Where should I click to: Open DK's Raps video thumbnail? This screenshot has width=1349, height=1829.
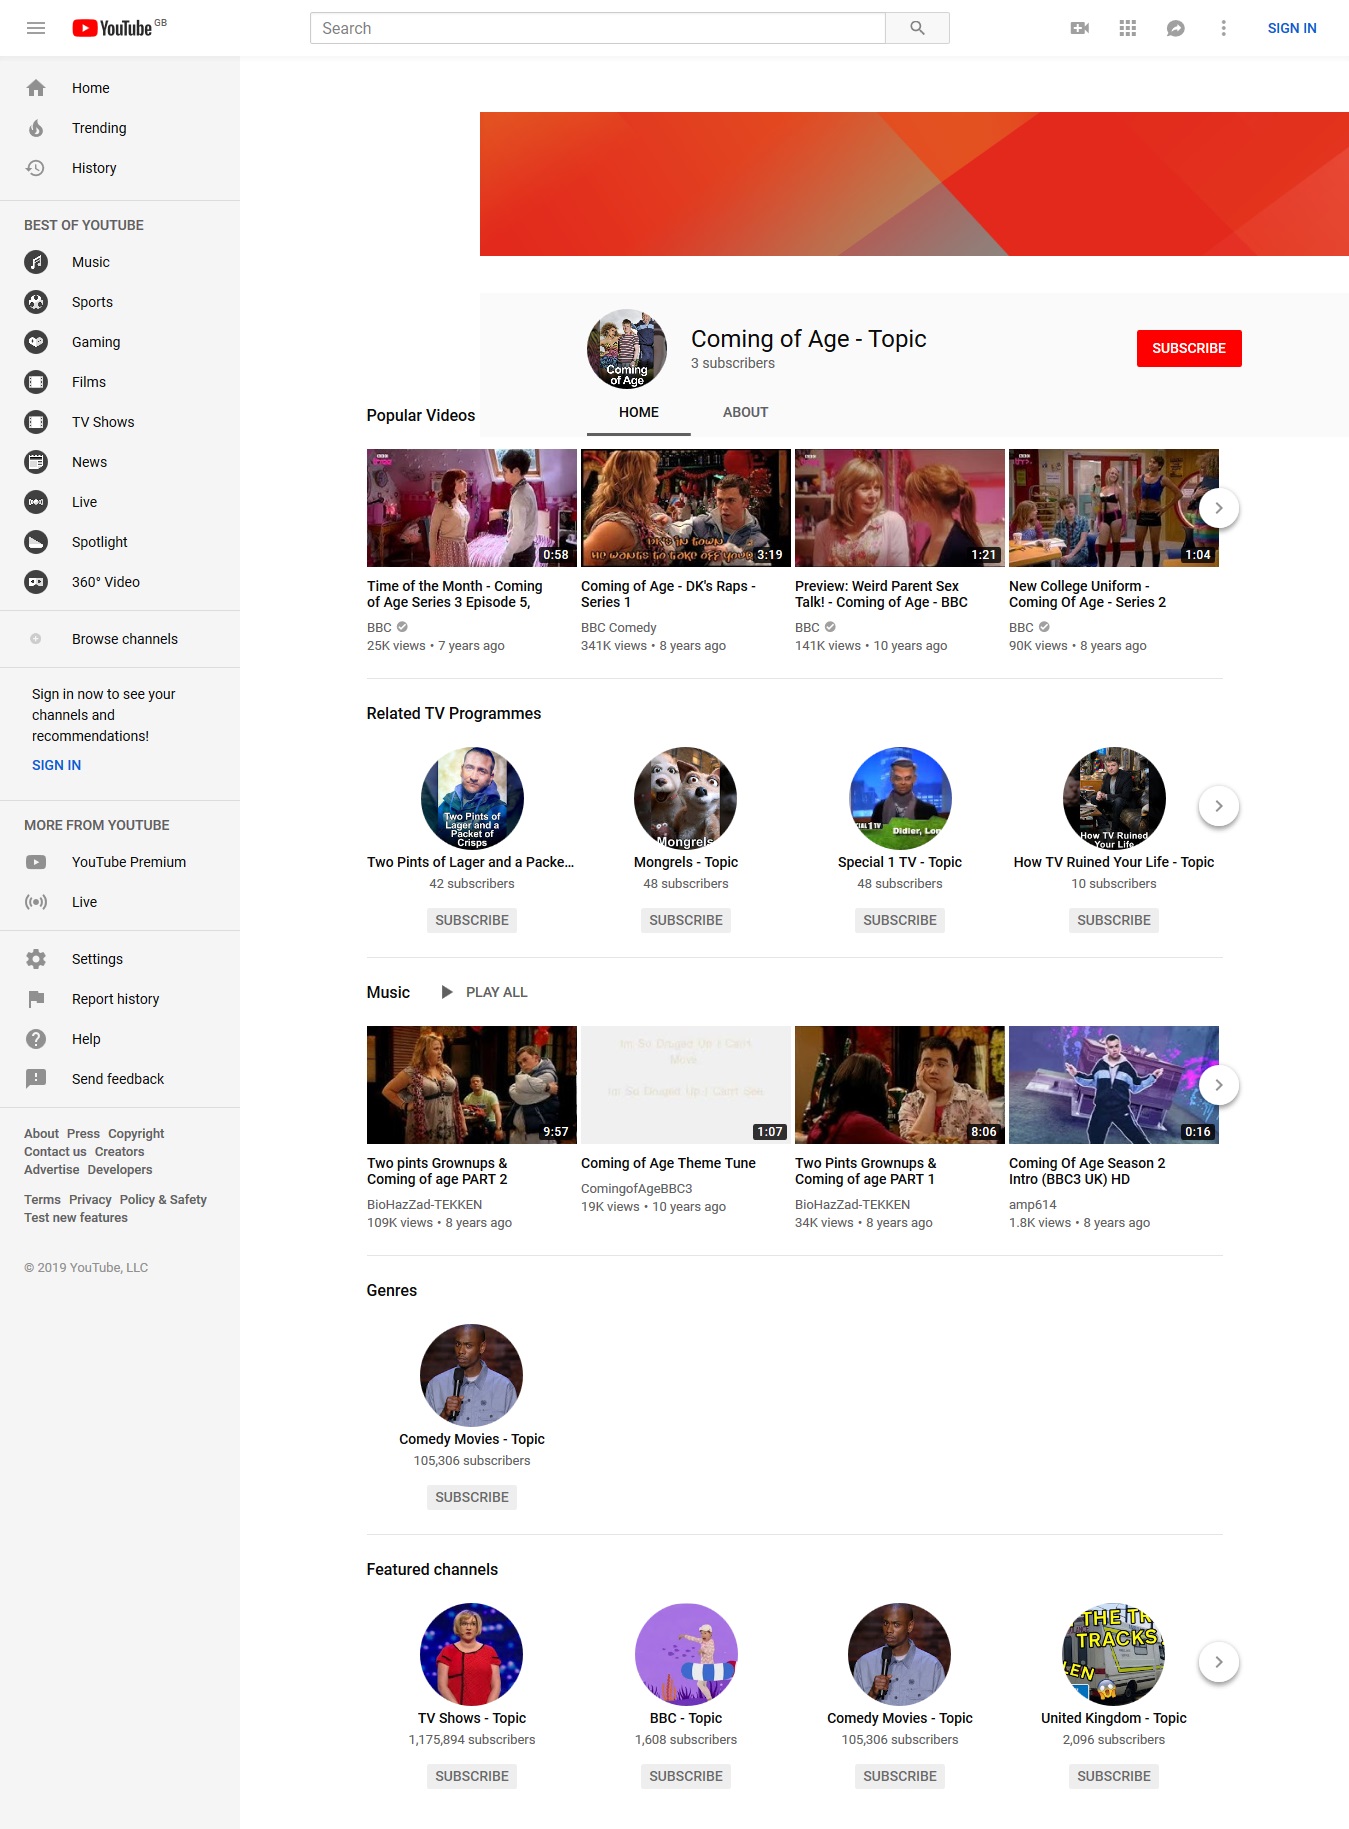coord(686,508)
